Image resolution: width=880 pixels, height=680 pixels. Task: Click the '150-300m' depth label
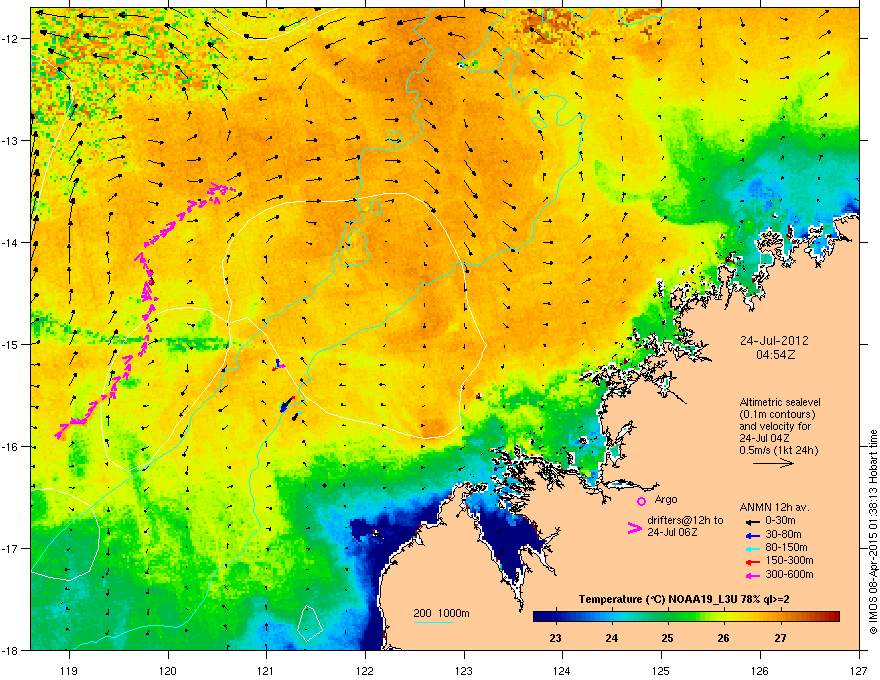click(x=789, y=560)
